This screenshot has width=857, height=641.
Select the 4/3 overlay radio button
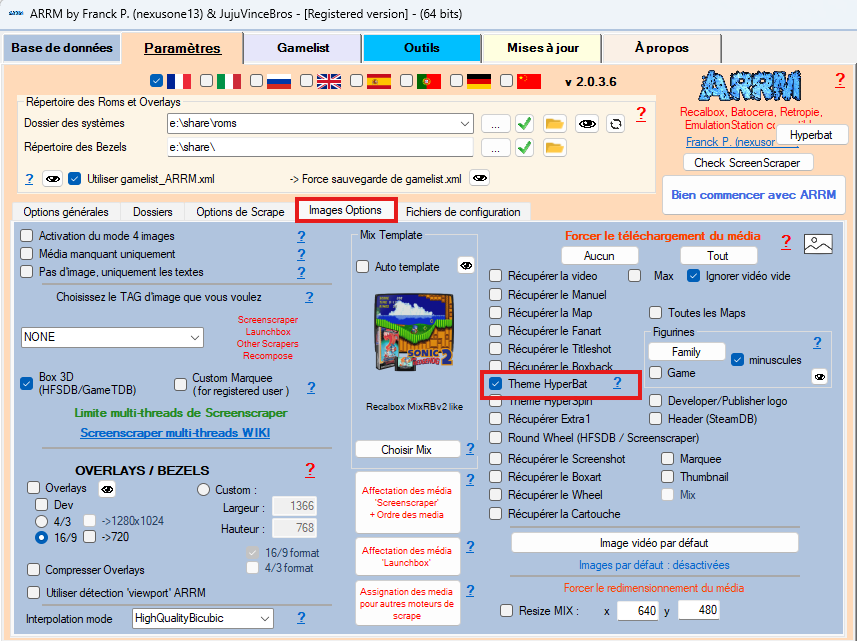[x=42, y=521]
